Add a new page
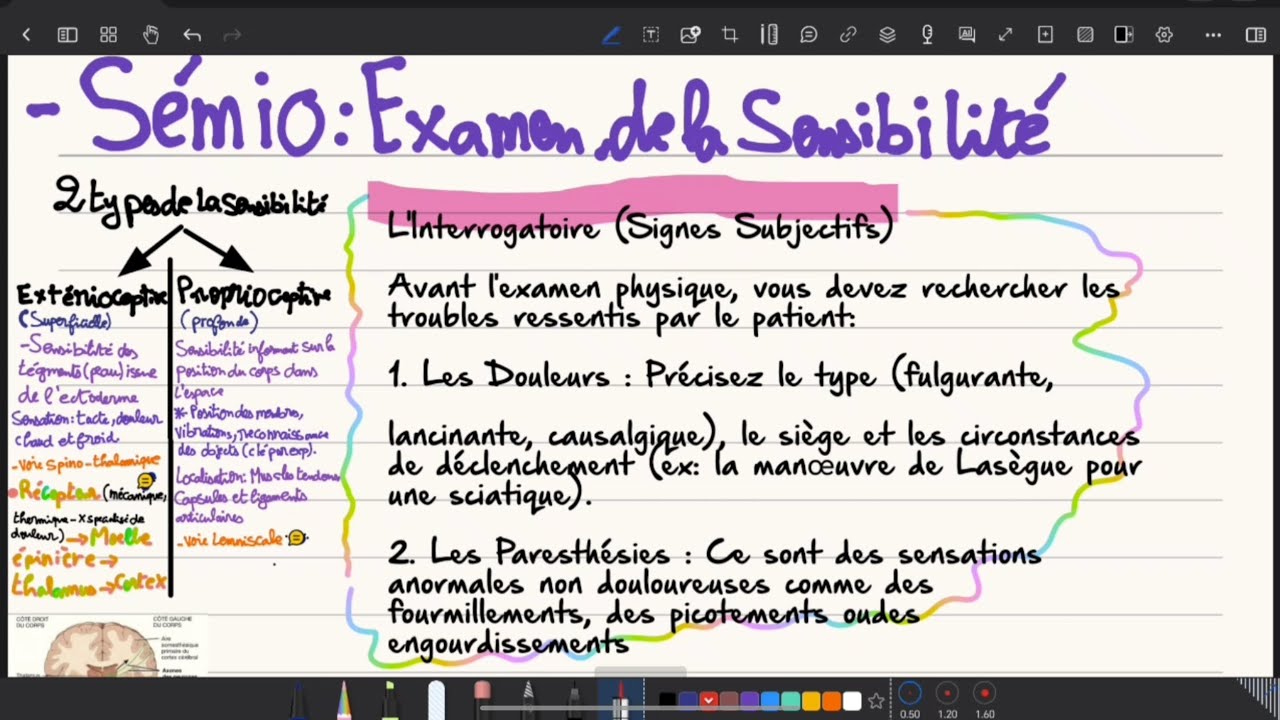This screenshot has height=720, width=1280. pyautogui.click(x=1045, y=35)
